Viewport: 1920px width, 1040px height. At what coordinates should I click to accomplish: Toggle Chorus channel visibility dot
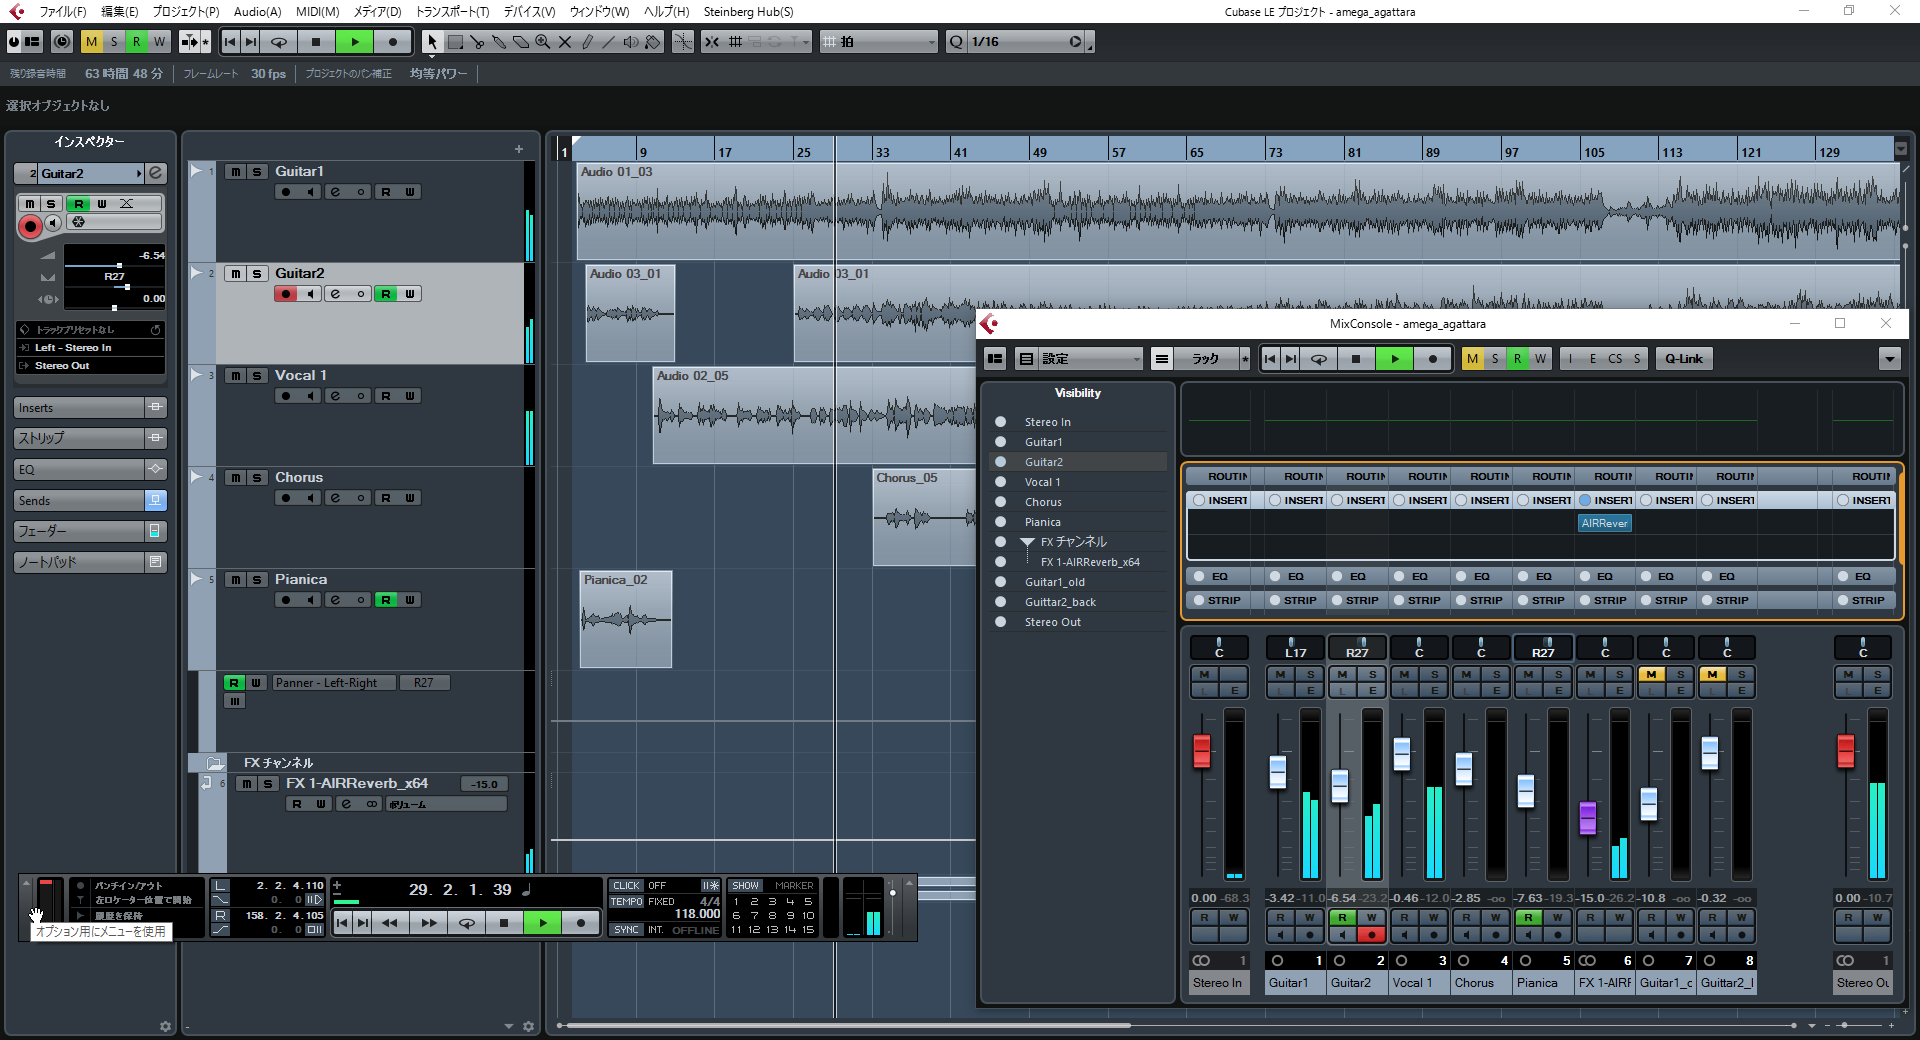coord(1000,502)
